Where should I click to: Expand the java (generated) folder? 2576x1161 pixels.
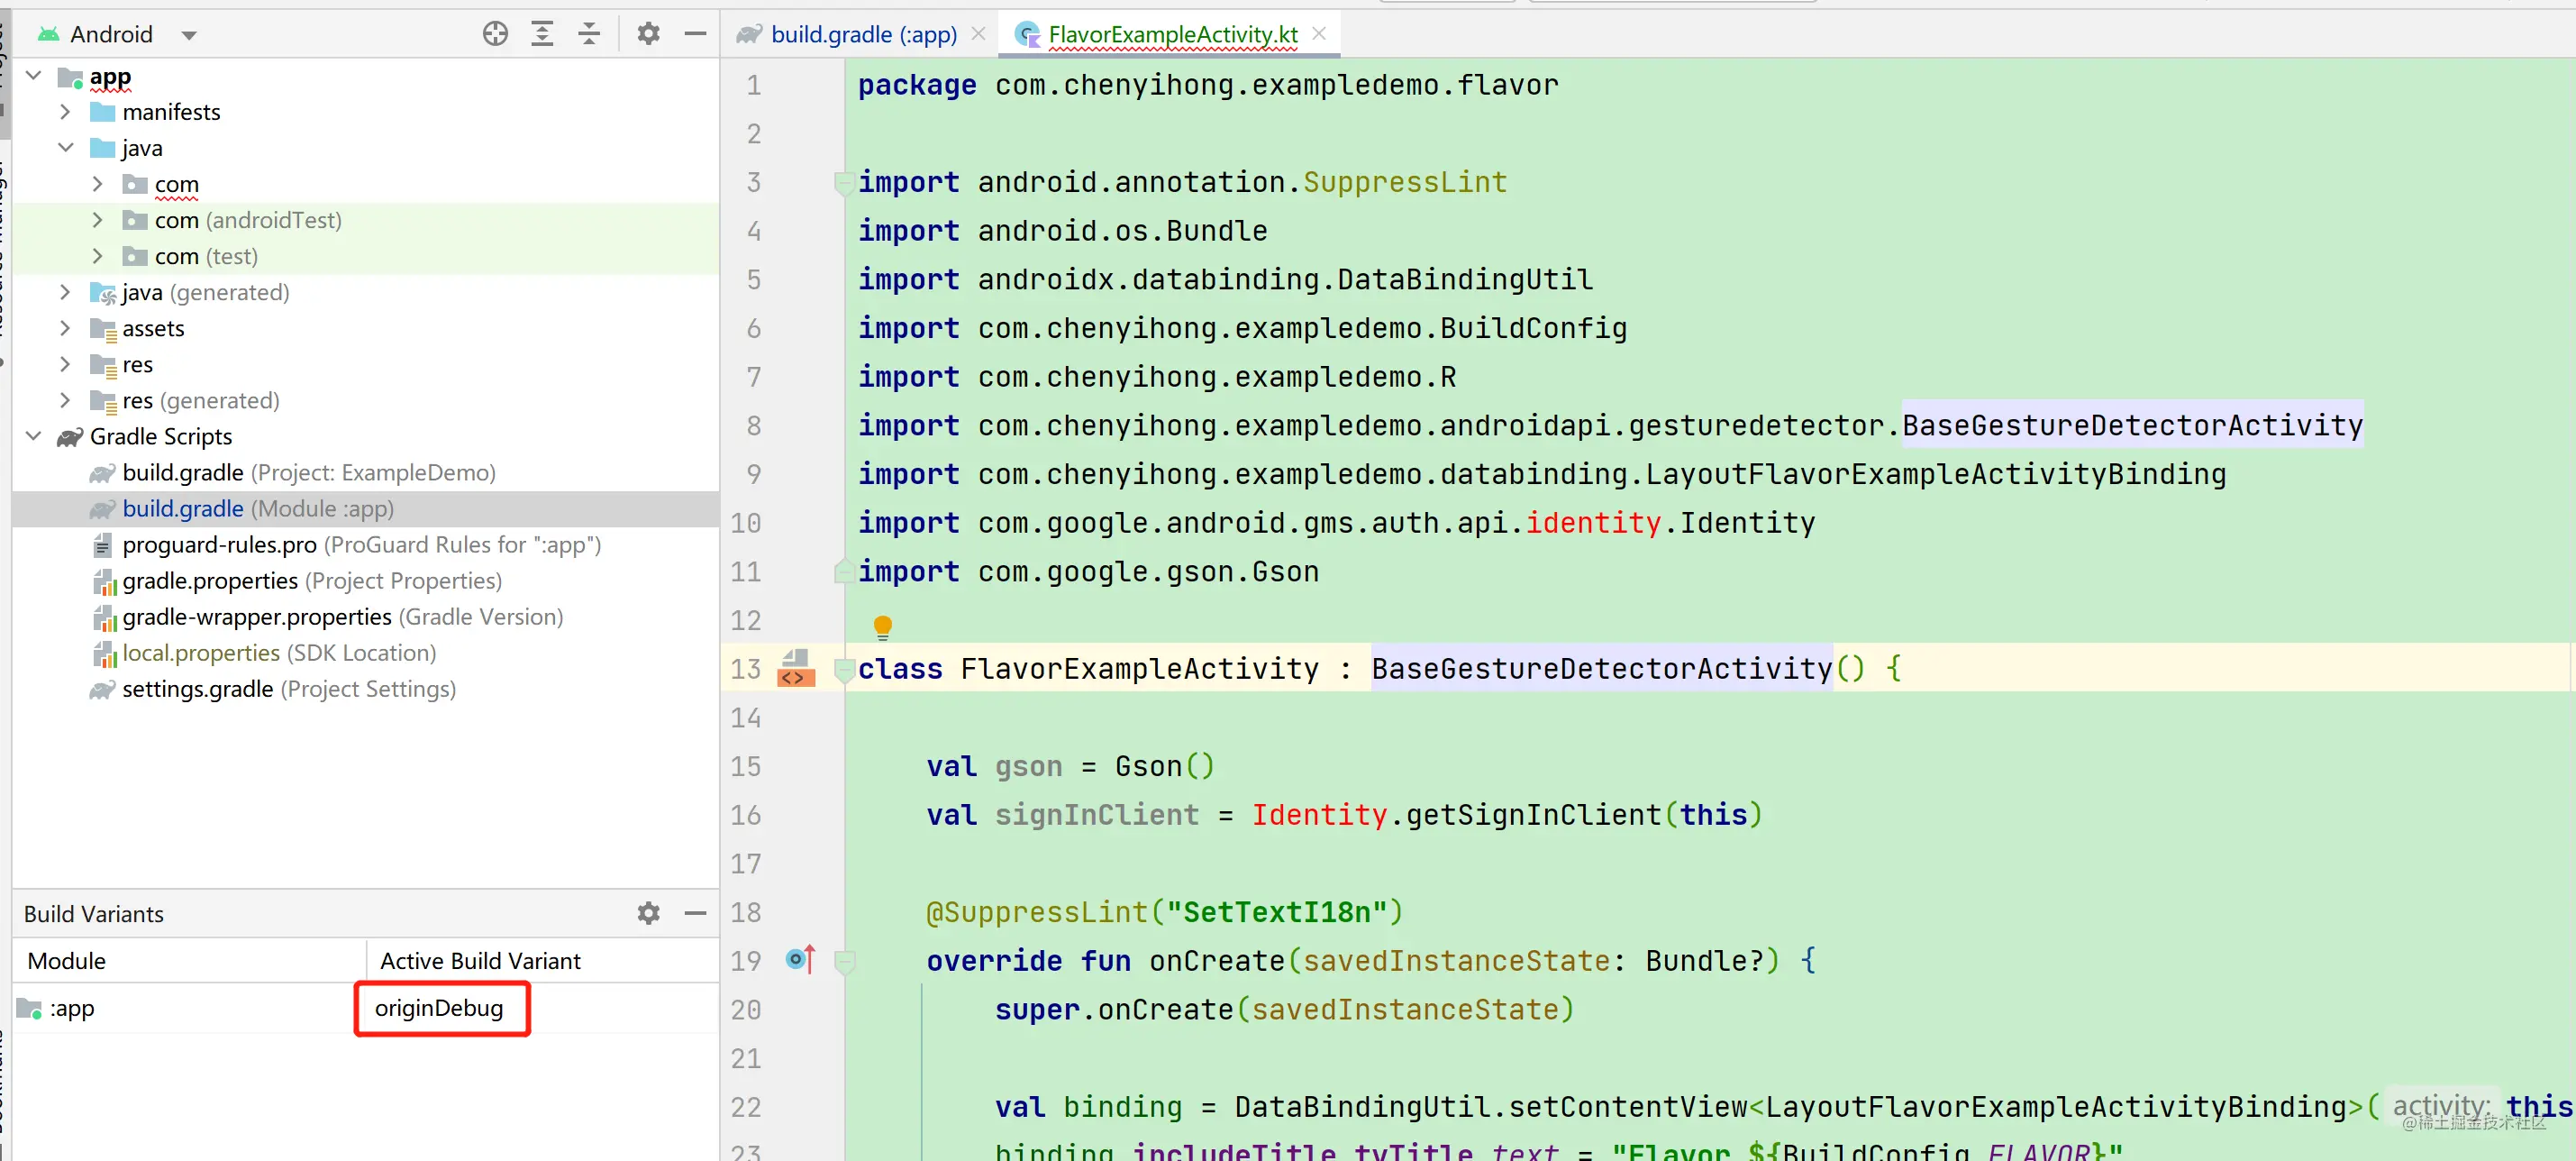pos(66,292)
